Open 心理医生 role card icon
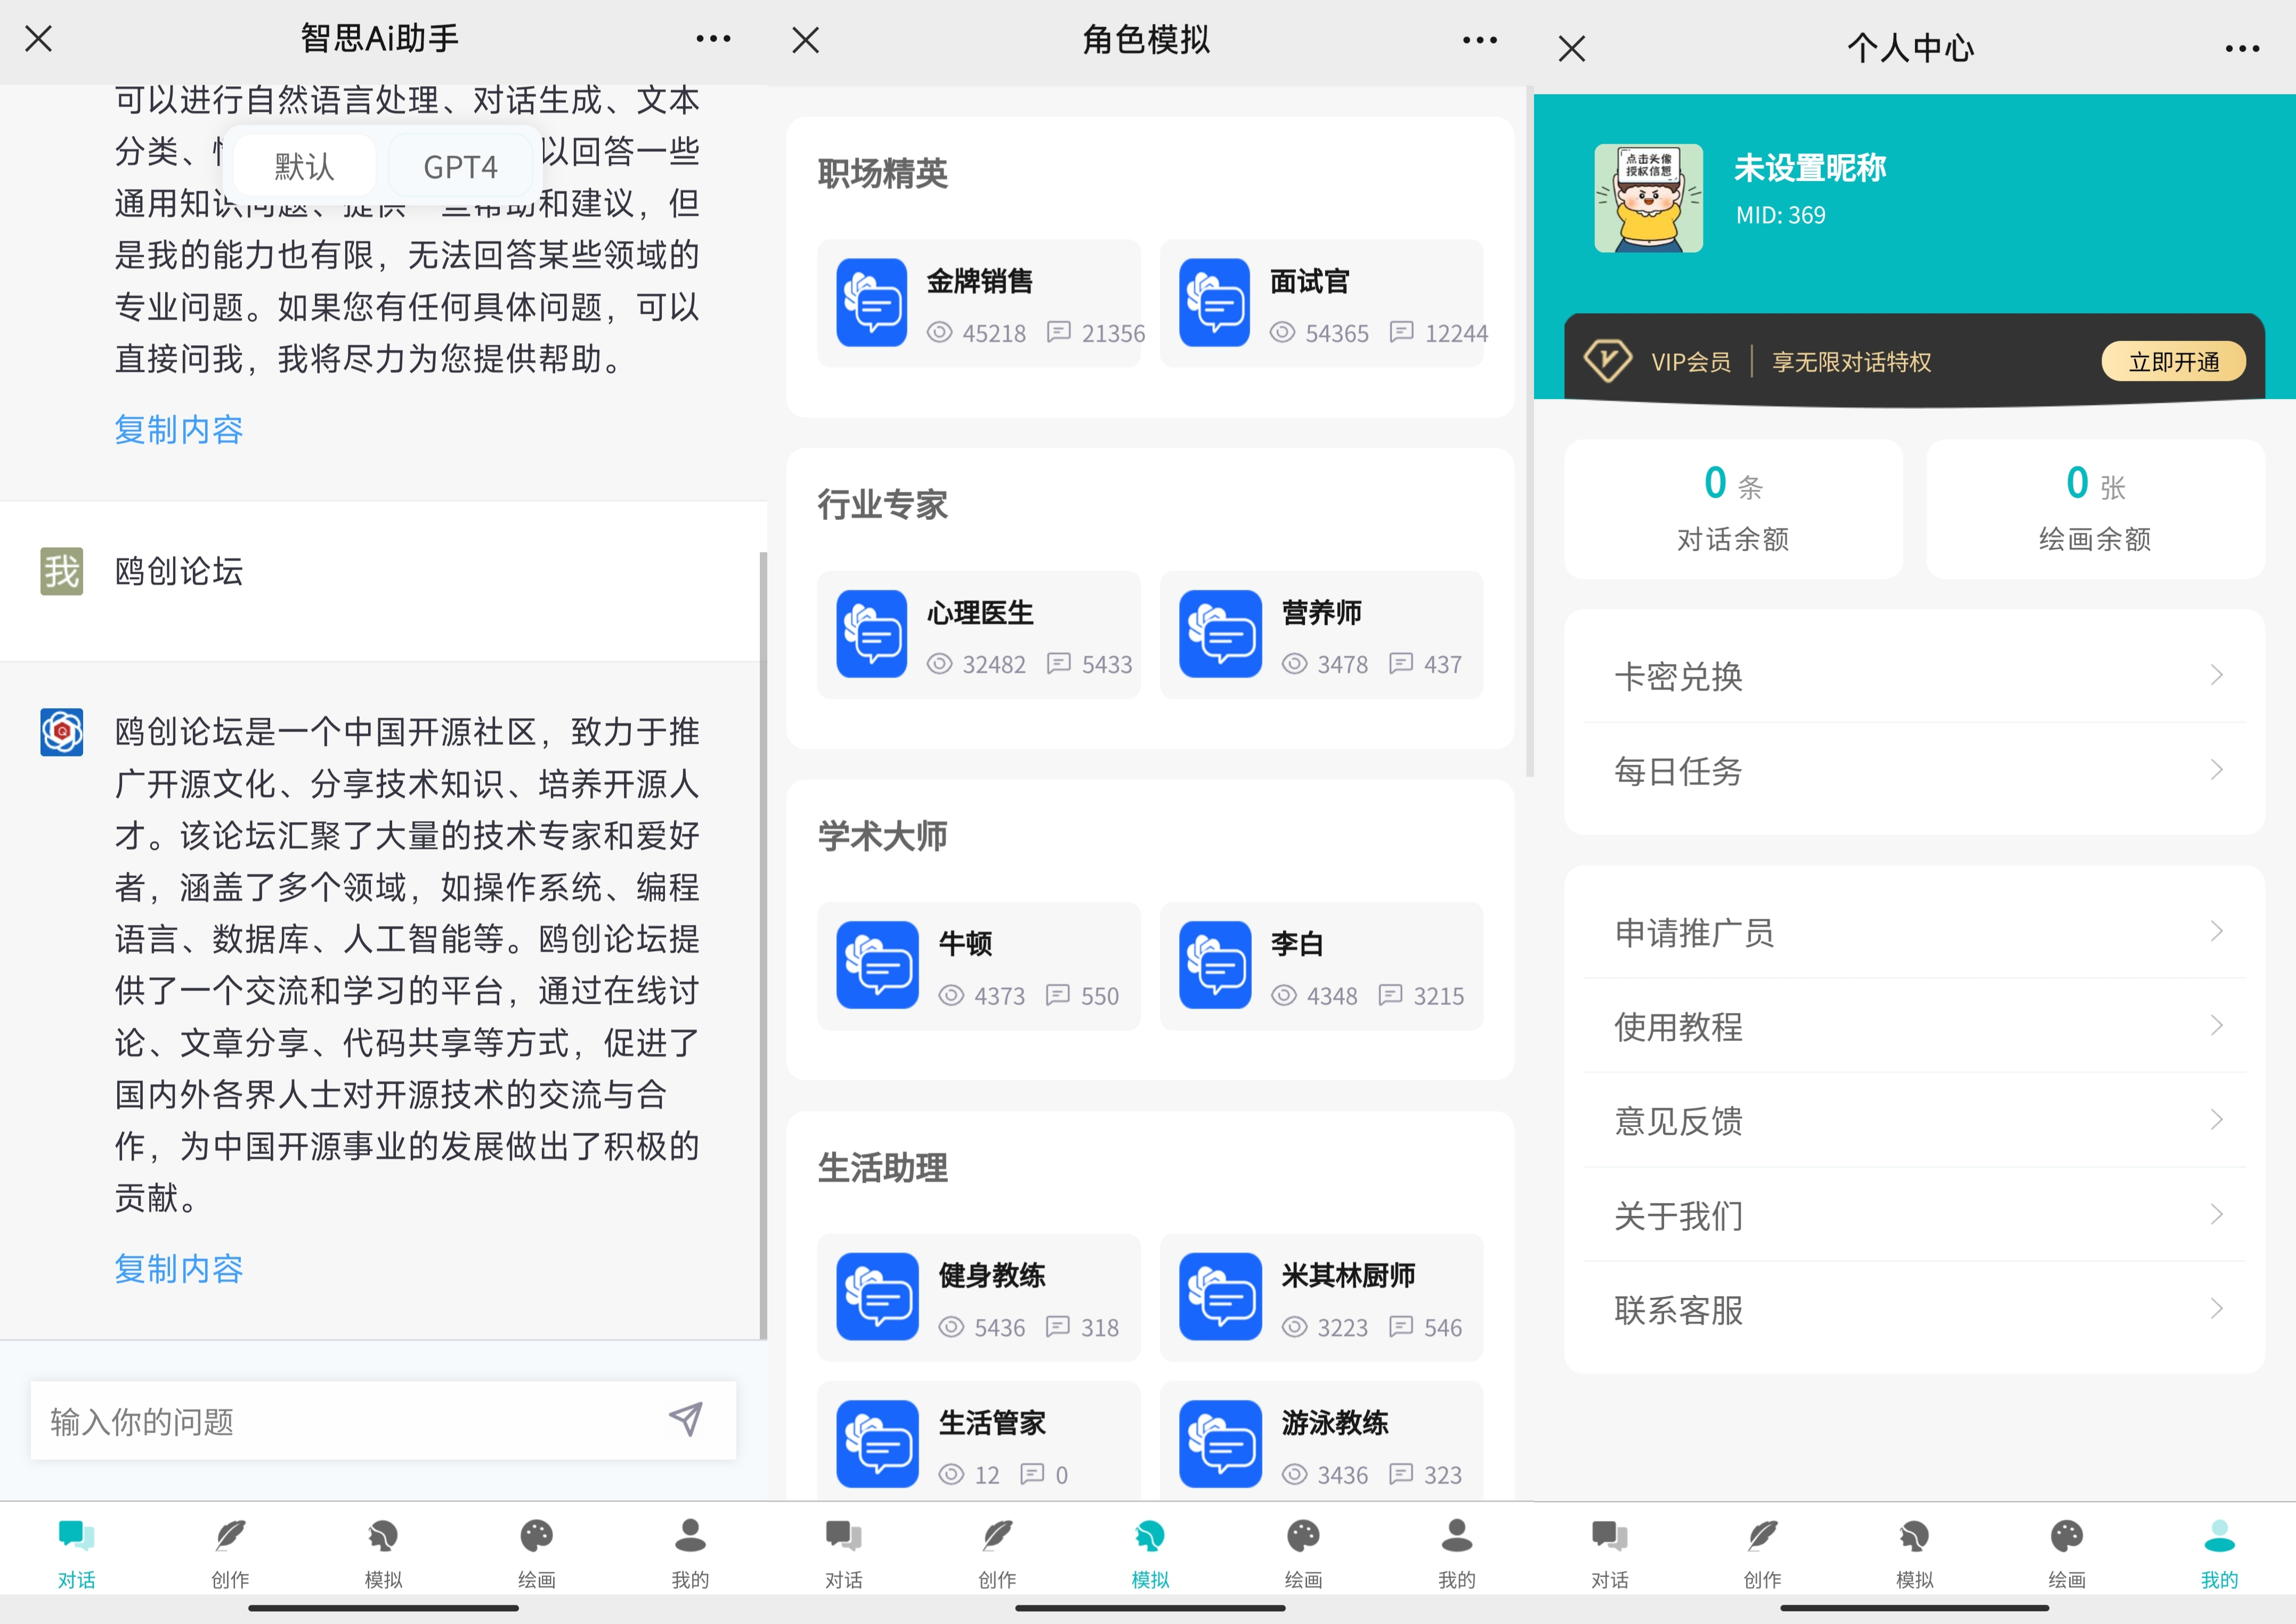This screenshot has height=1624, width=2296. click(x=872, y=634)
